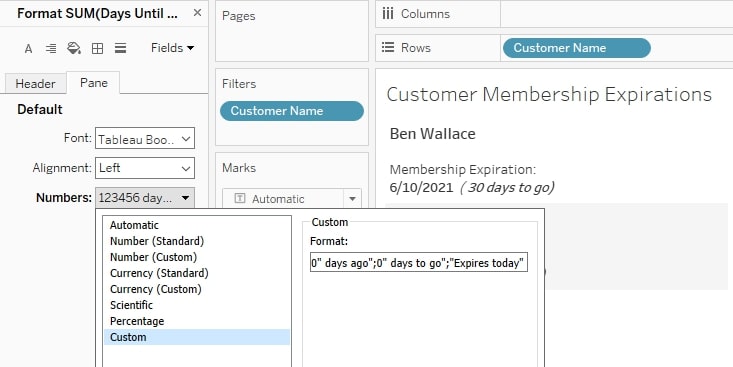733x367 pixels.
Task: Click Customer Name pill on Rows shelf
Action: 576,48
